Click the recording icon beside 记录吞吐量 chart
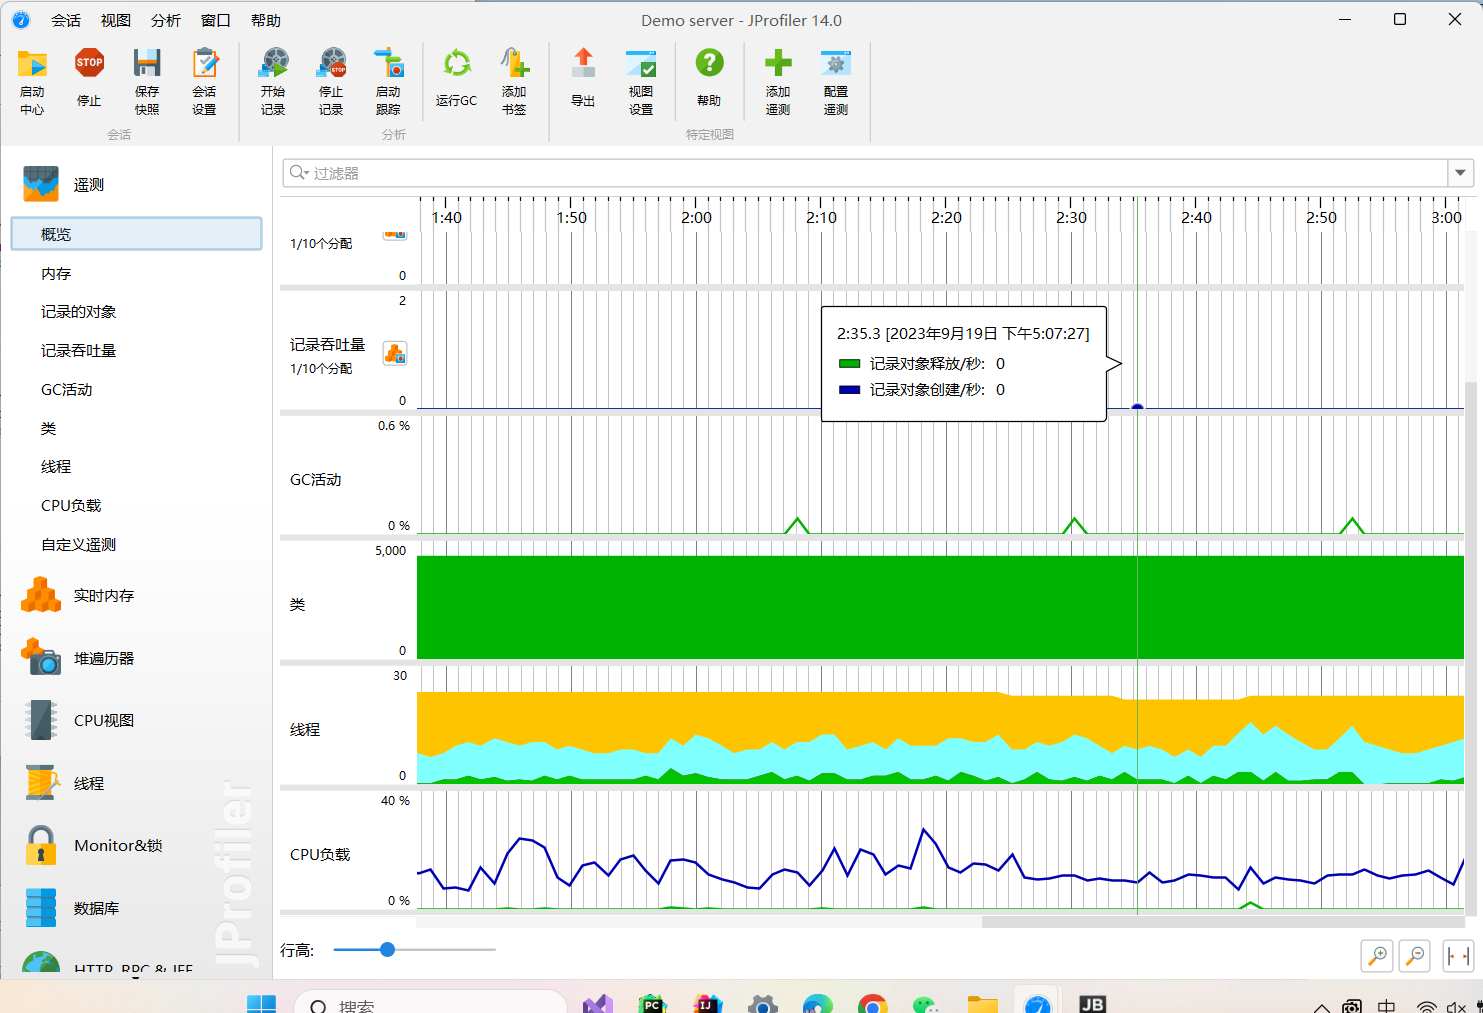This screenshot has height=1013, width=1483. (395, 354)
